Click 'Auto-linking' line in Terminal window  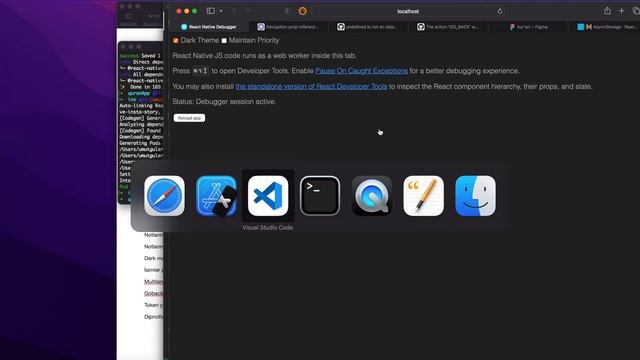coord(141,105)
